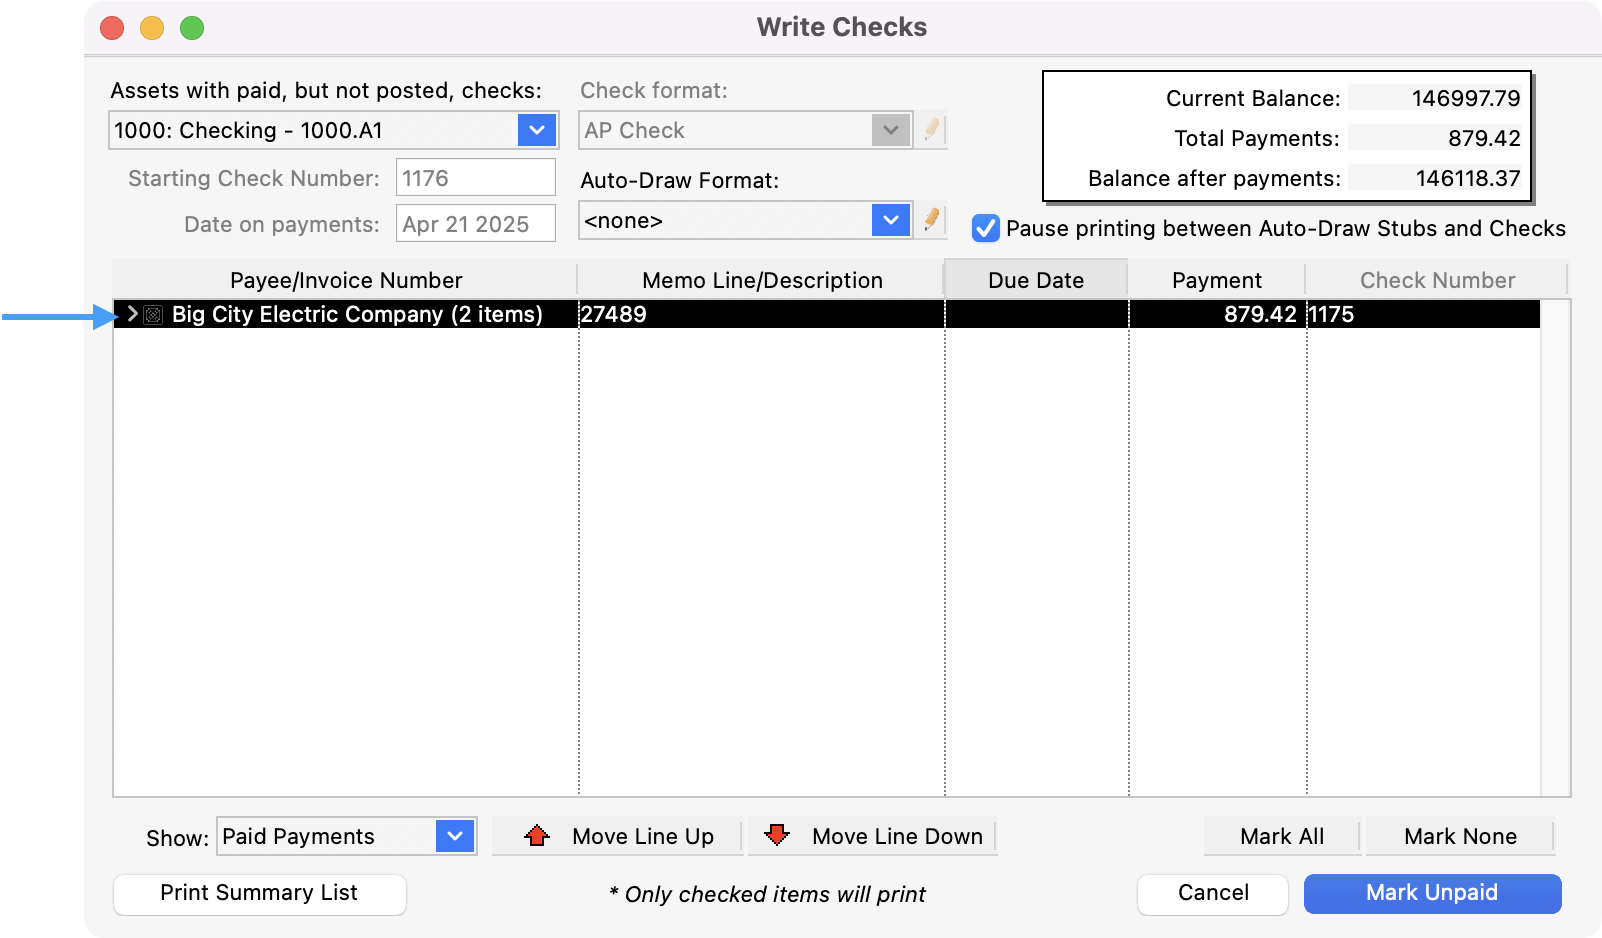Click the red Move Line Down arrow
The image size is (1602, 938).
tap(777, 835)
